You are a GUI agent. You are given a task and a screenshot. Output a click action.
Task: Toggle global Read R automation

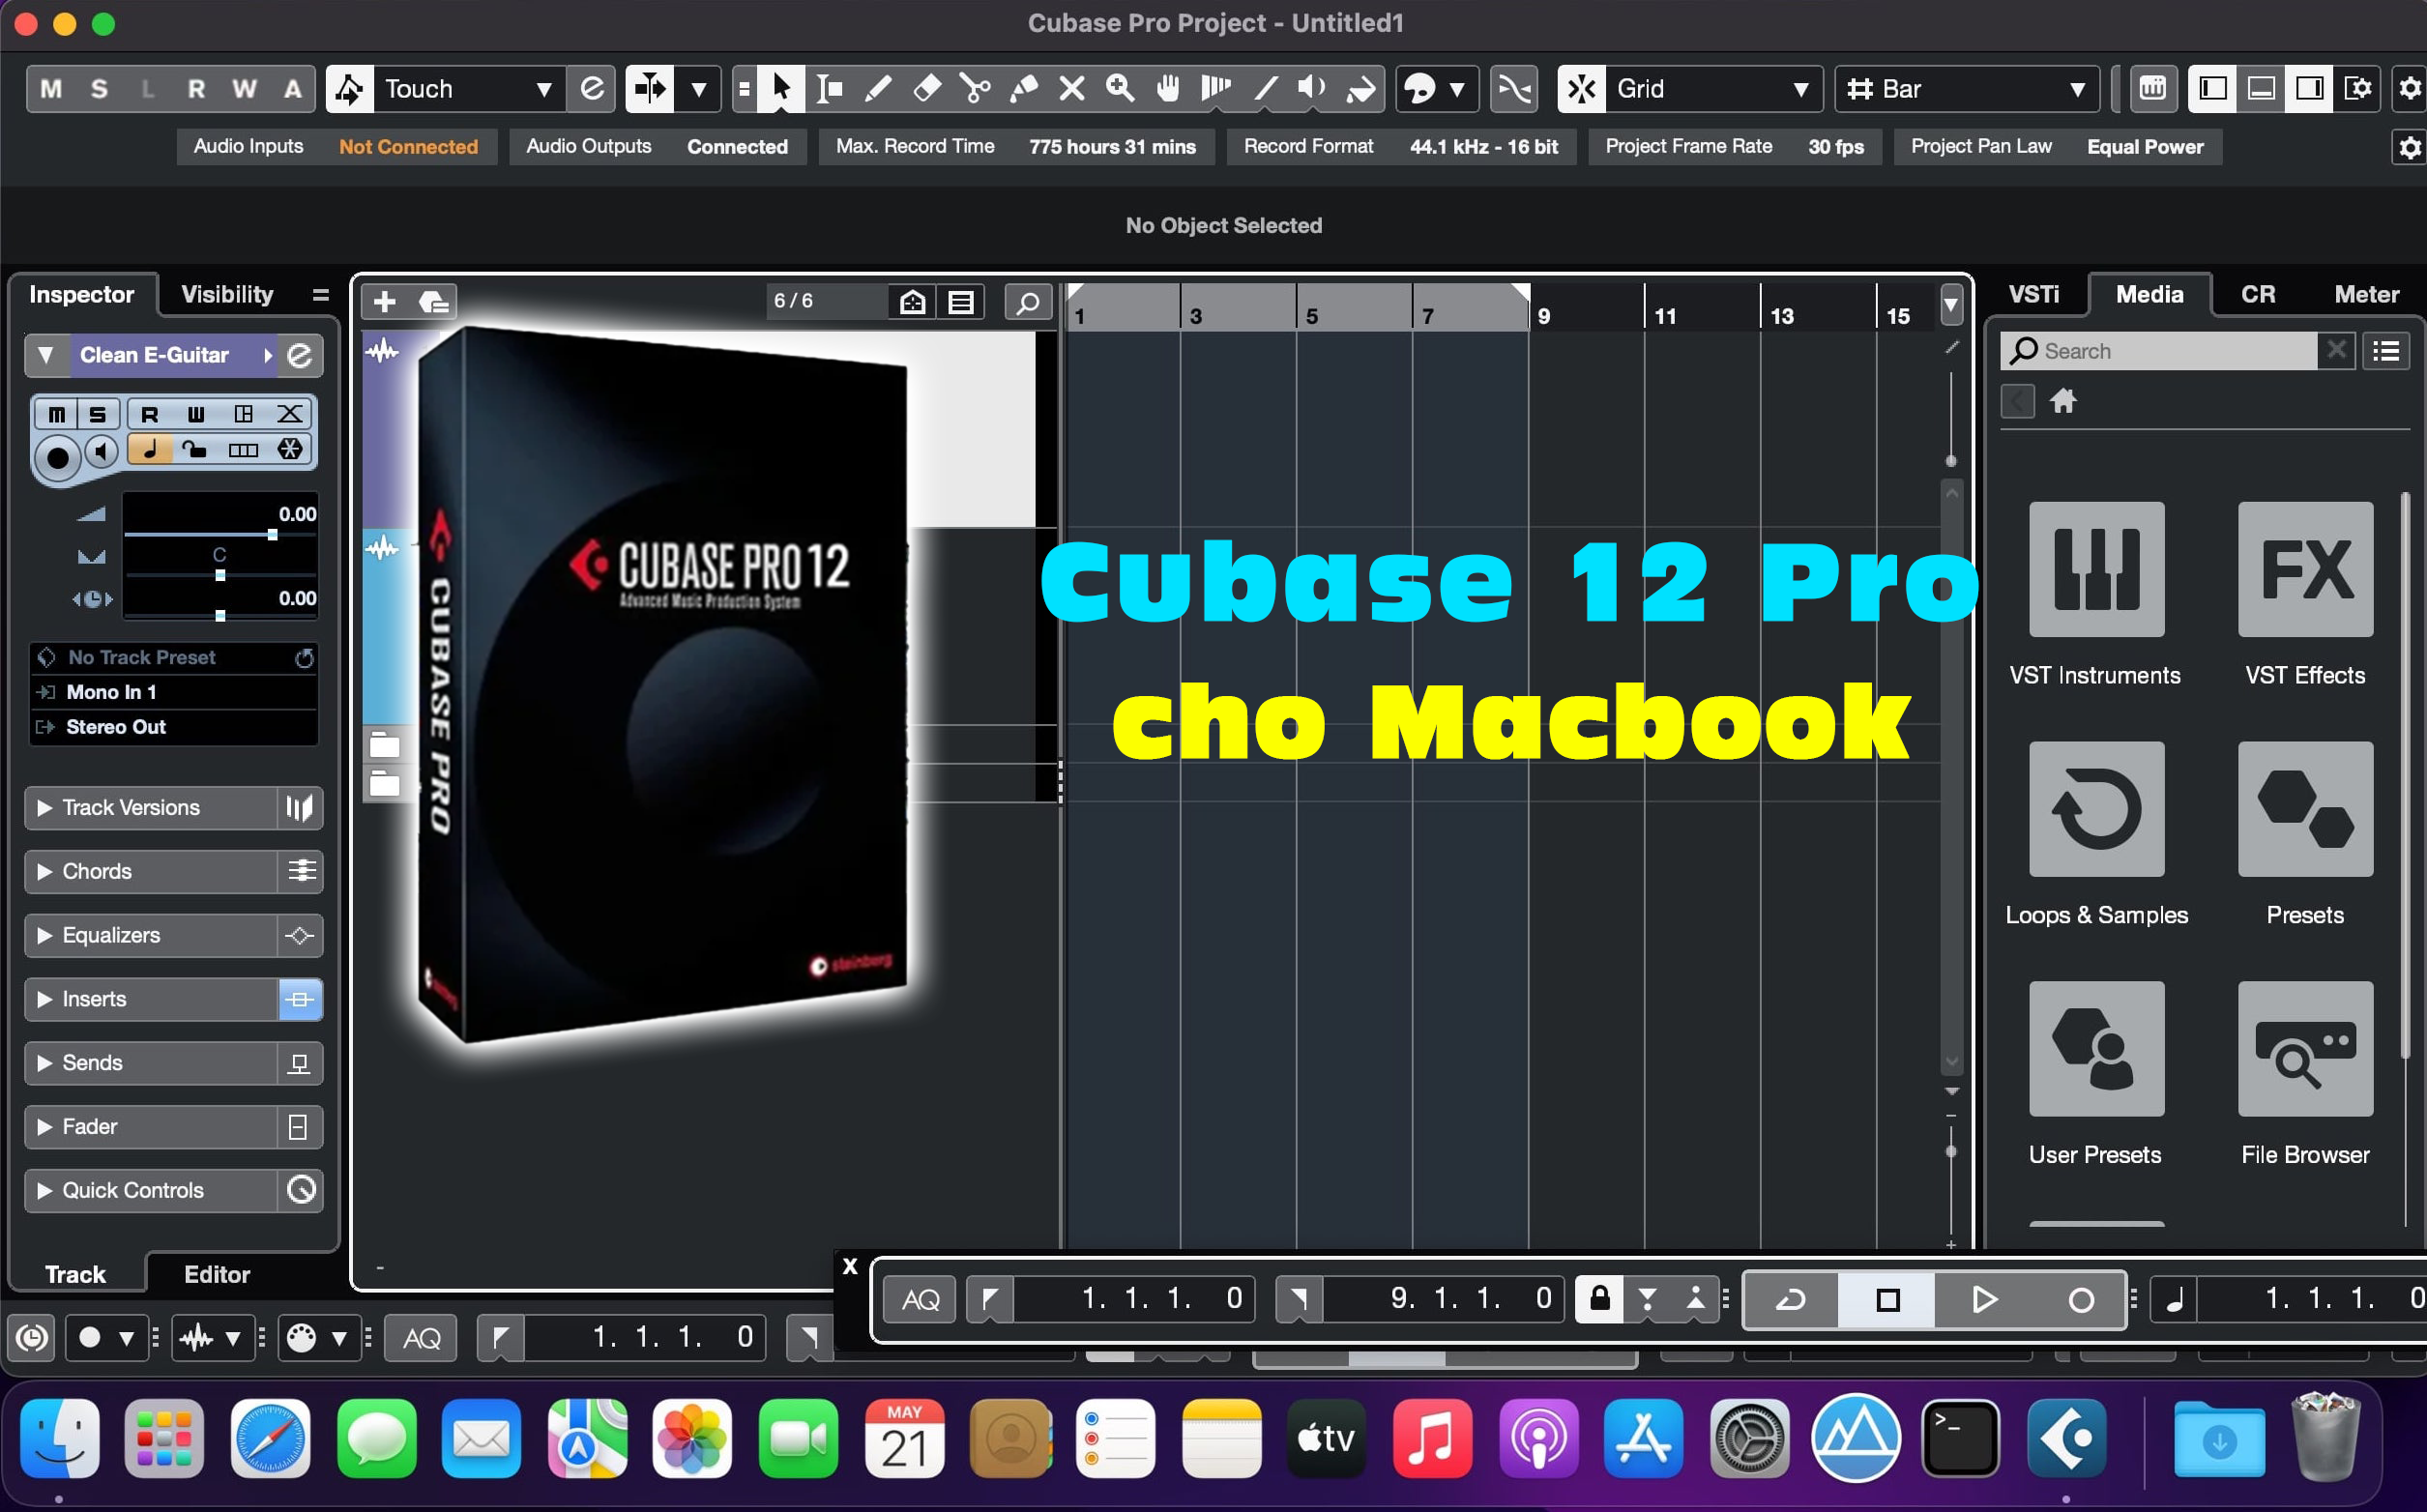[196, 89]
